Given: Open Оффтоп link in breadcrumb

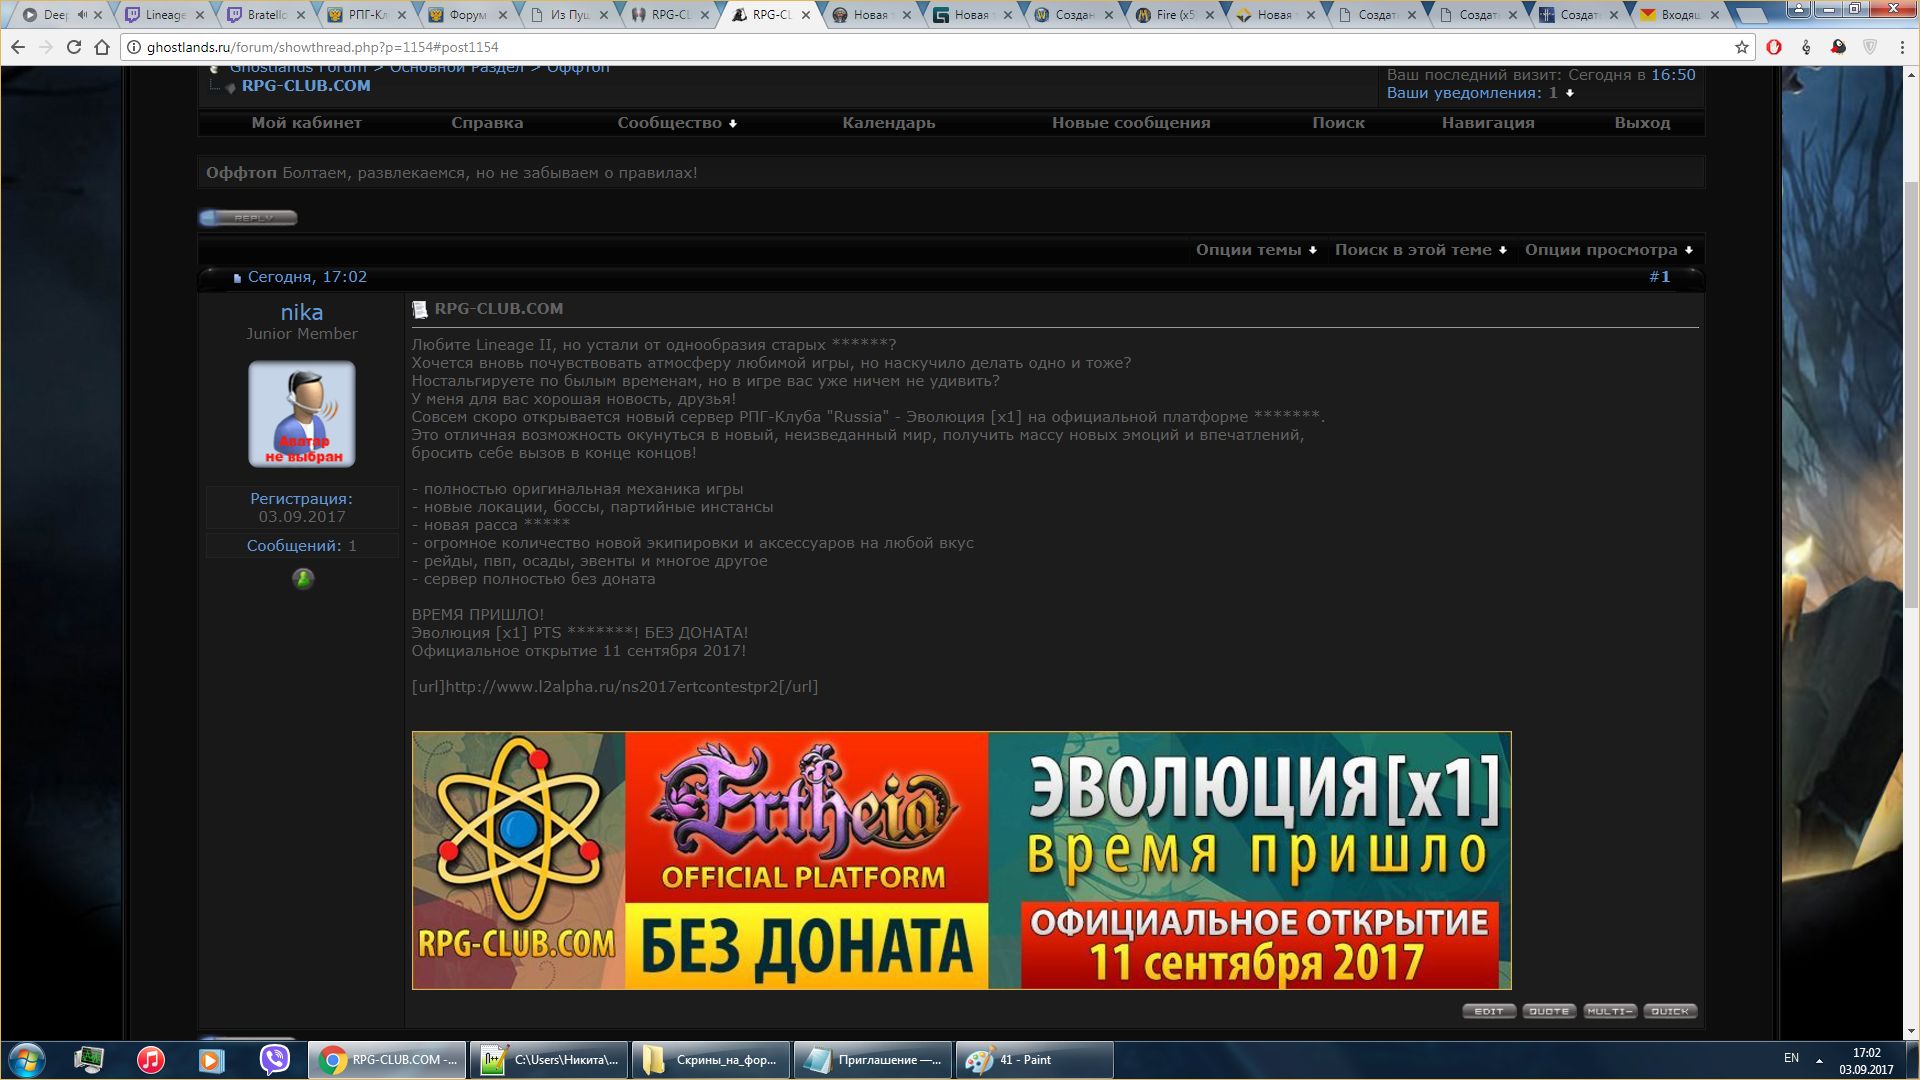Looking at the screenshot, I should 578,68.
